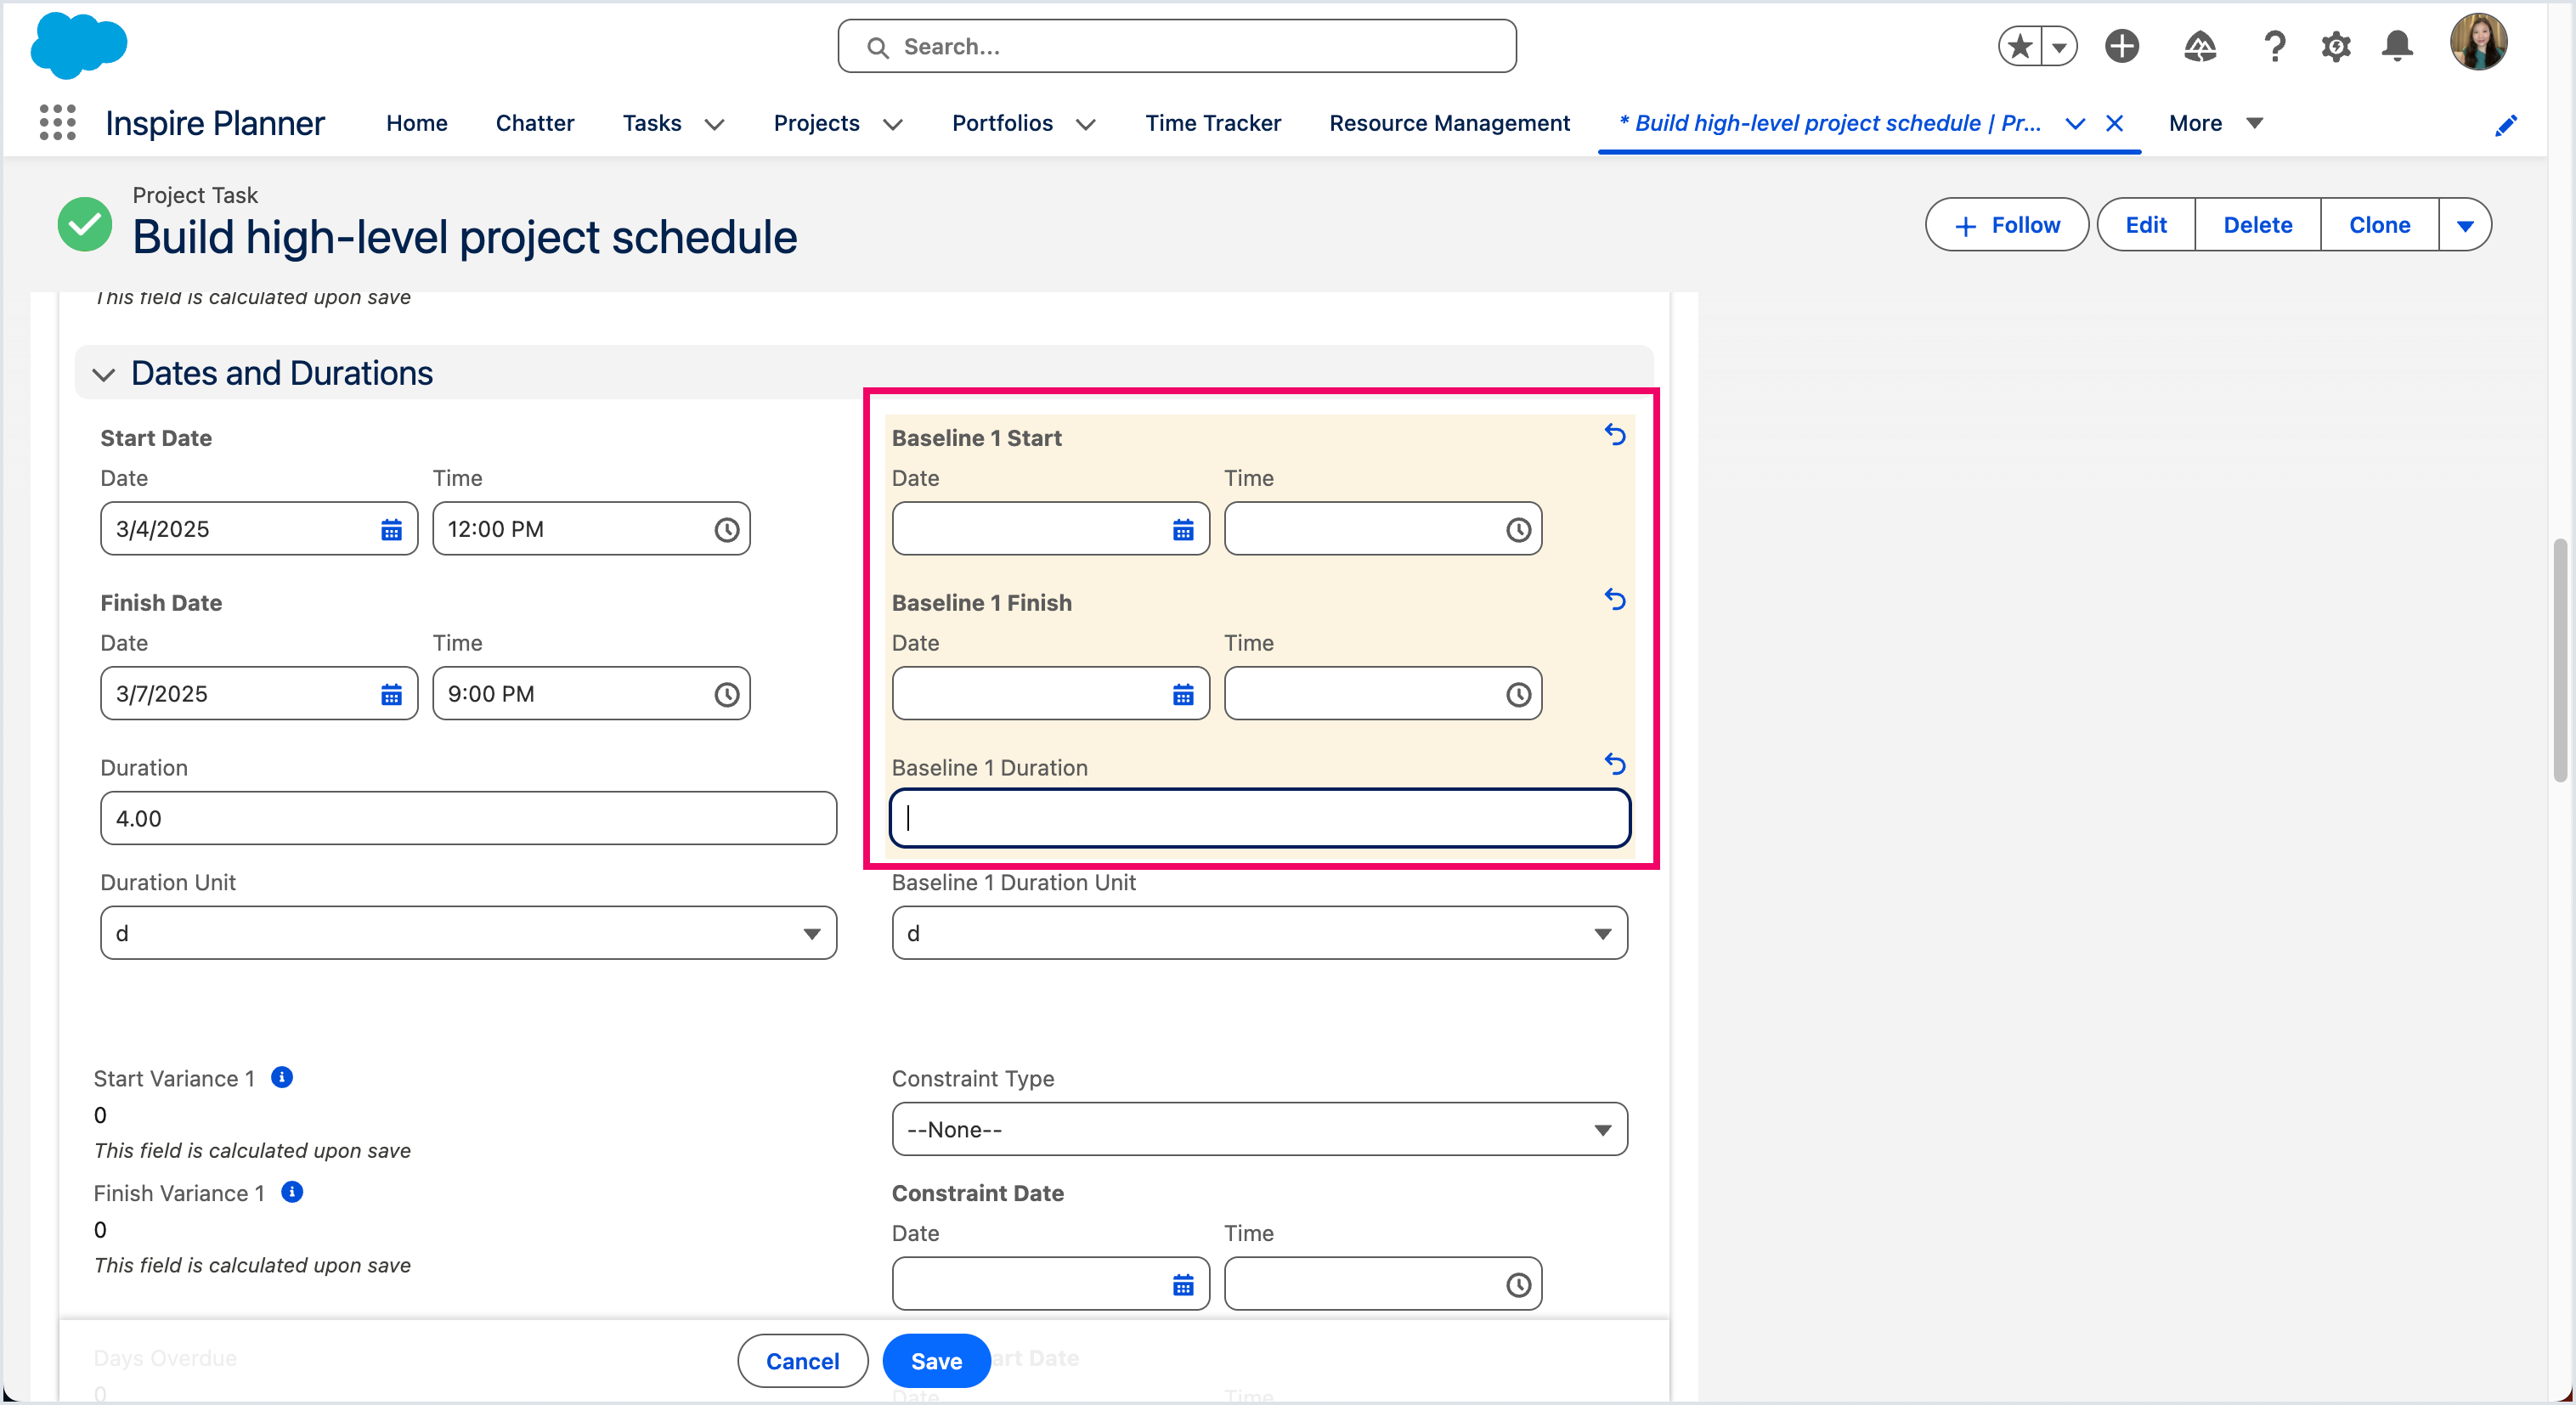Undo the Baseline 1 Start change
2576x1405 pixels.
[1615, 435]
